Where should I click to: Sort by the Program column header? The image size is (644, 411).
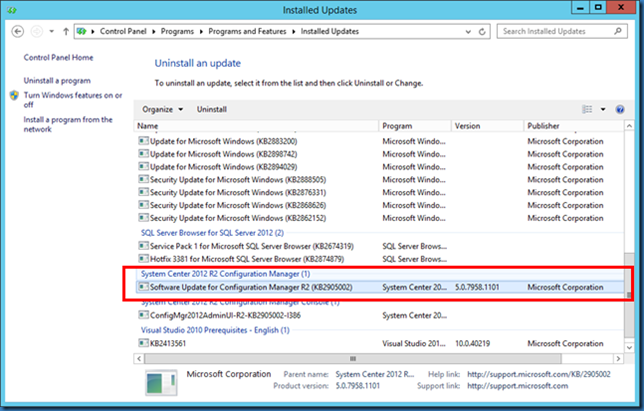coord(415,126)
